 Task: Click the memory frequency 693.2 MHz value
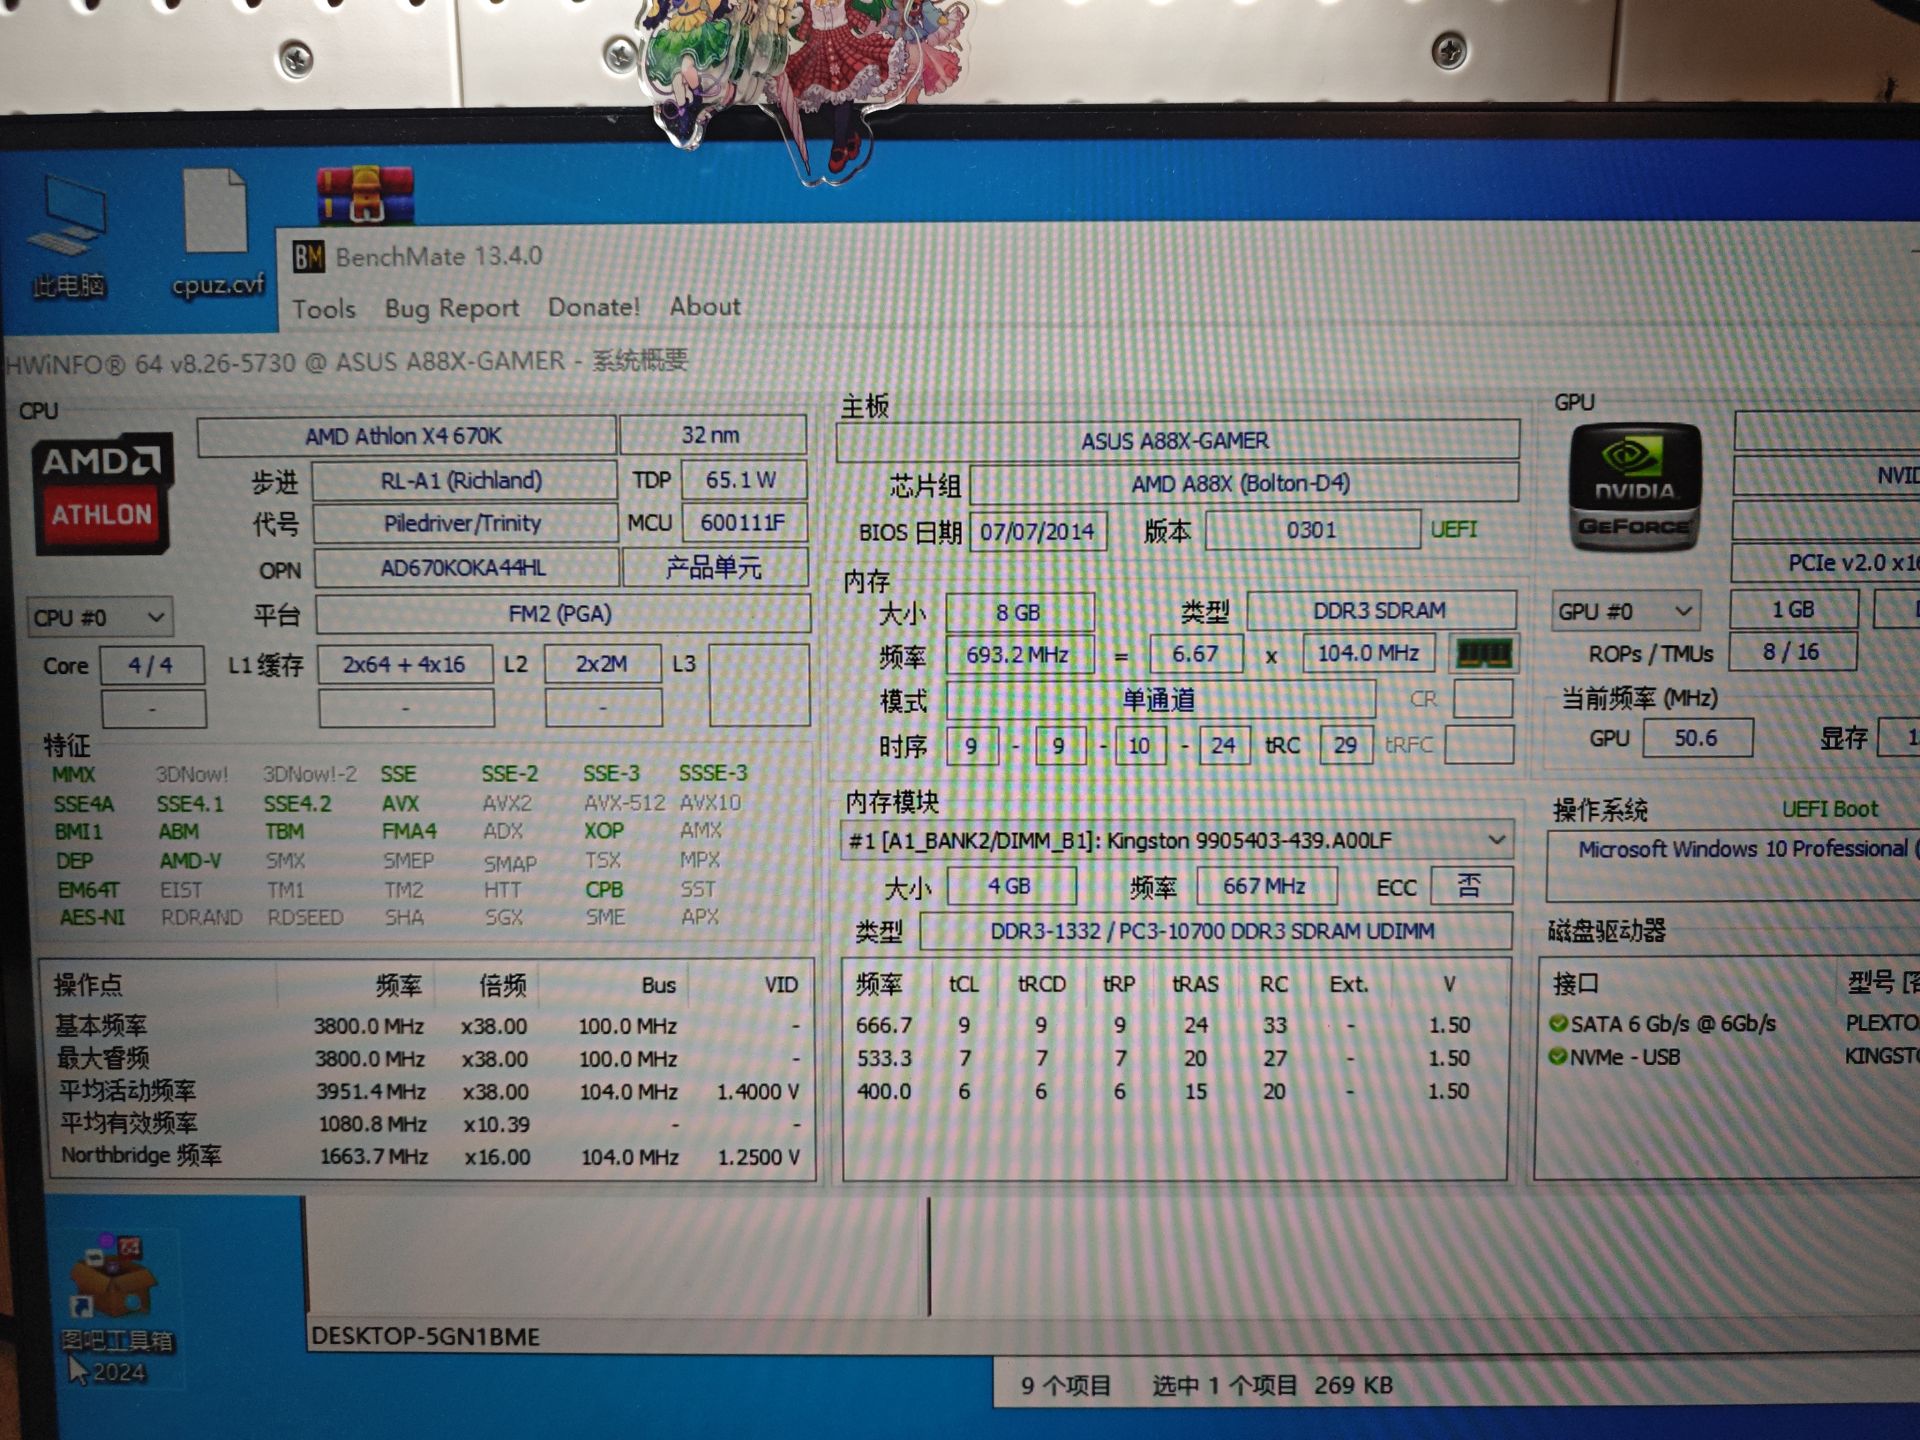click(x=1019, y=655)
